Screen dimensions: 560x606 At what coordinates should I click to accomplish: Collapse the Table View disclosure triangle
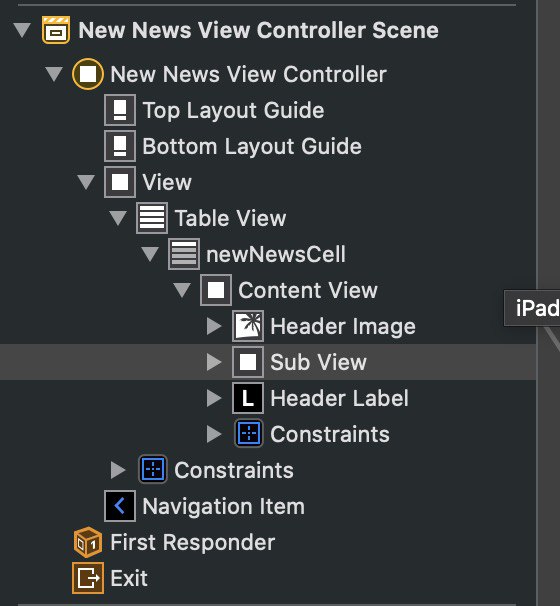[118, 218]
